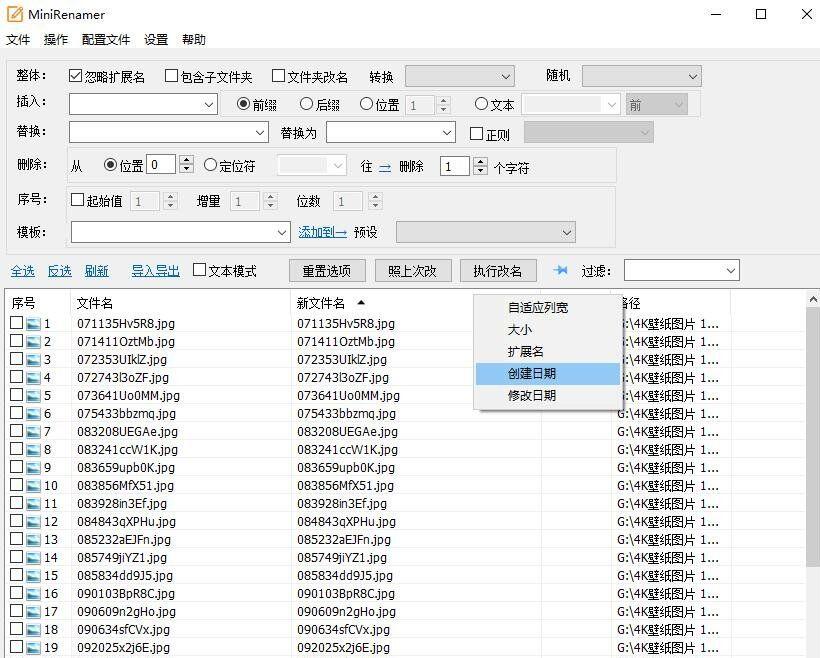This screenshot has width=820, height=658.
Task: Uncheck the 忽略扩展名 checkbox
Action: tap(74, 75)
